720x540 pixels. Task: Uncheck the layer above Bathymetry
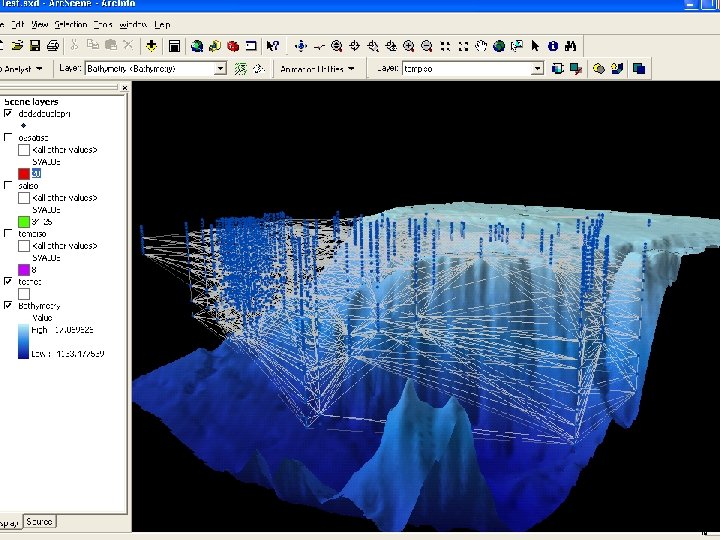click(8, 281)
